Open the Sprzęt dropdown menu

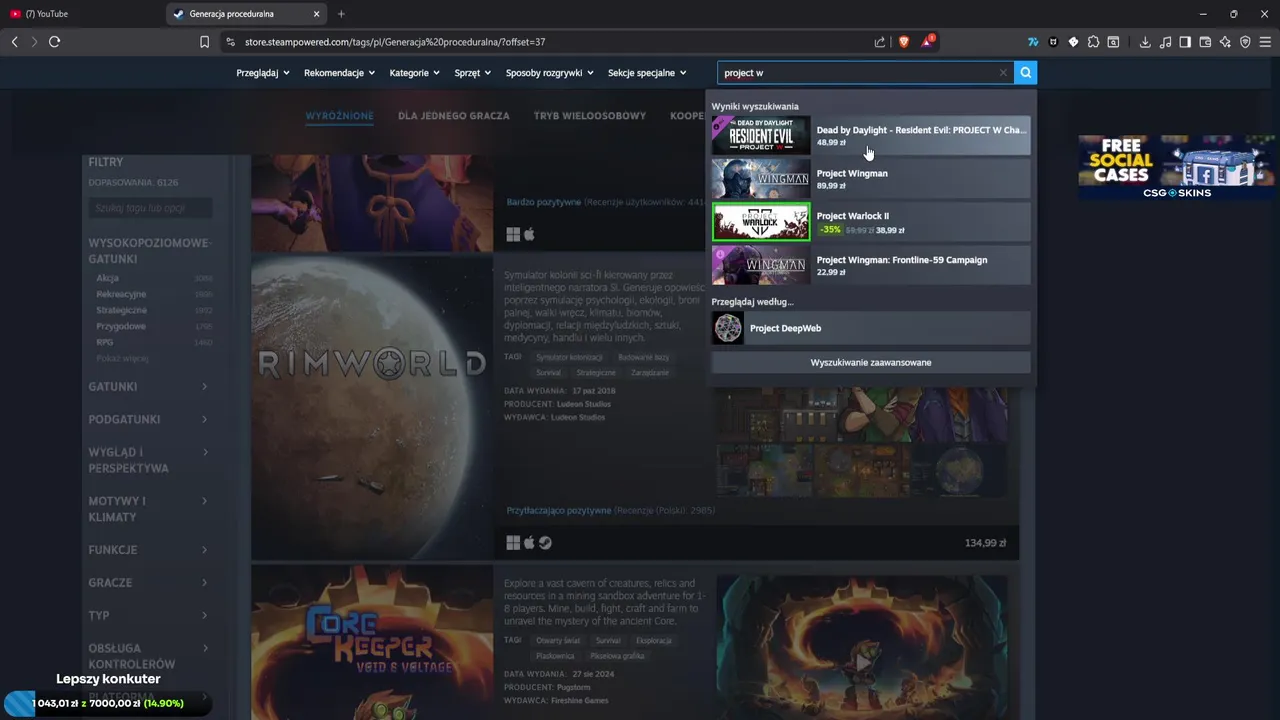point(473,73)
